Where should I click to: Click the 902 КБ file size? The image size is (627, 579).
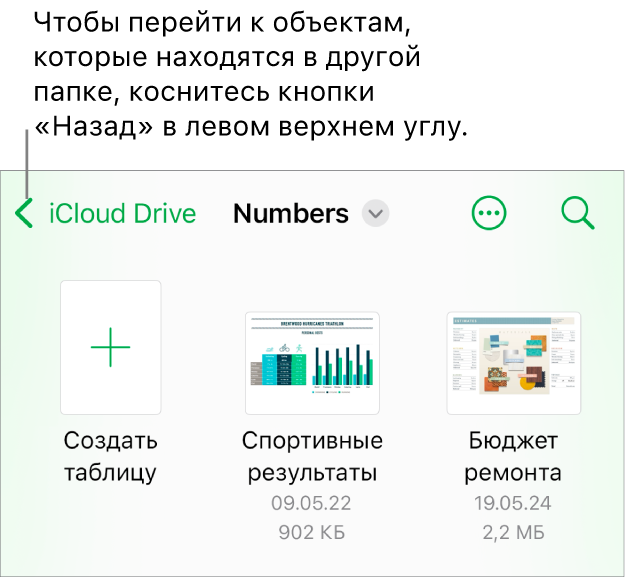point(312,533)
